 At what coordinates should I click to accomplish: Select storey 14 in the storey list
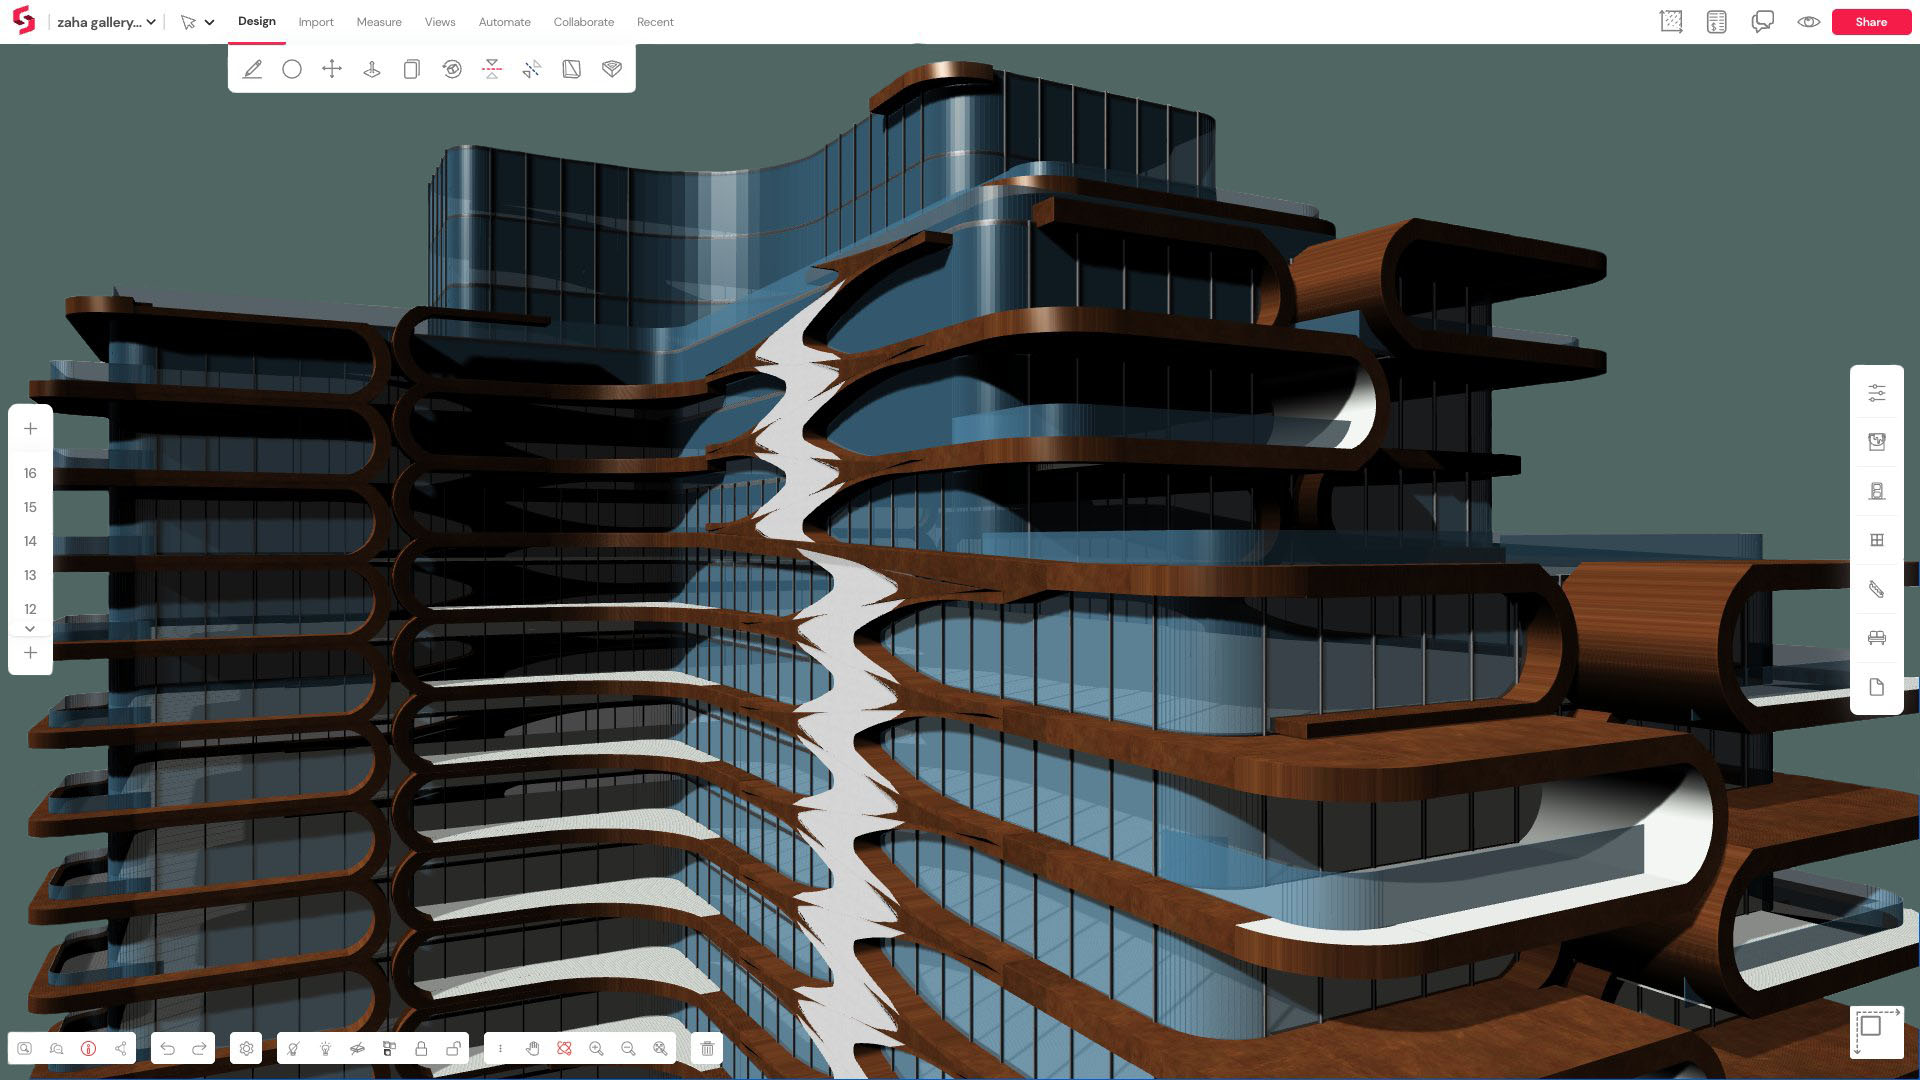(x=30, y=541)
